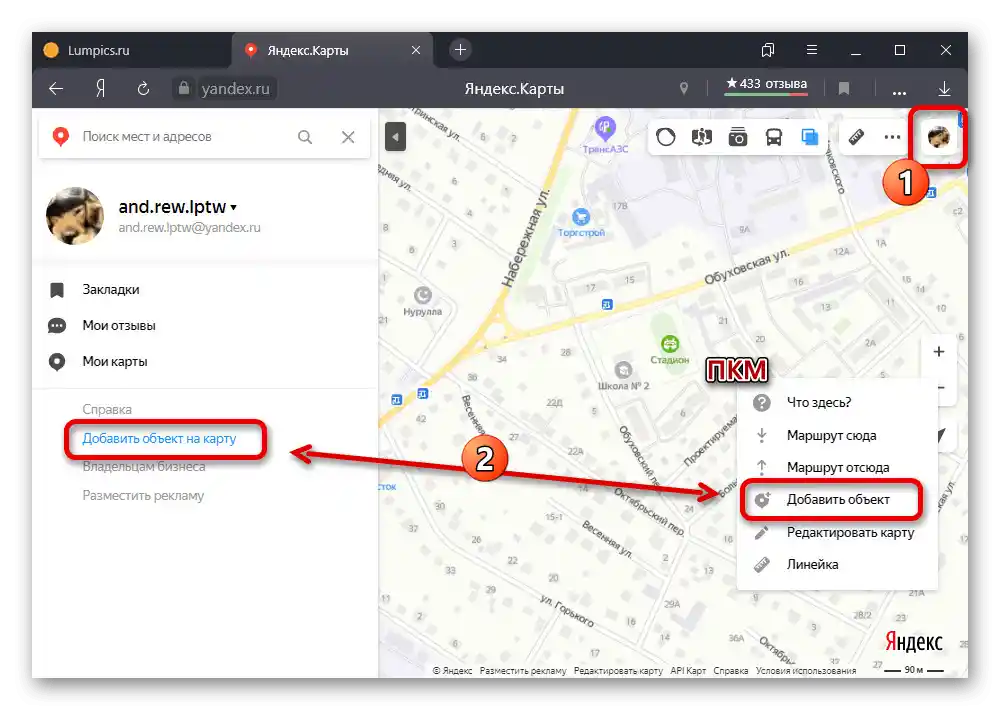Open the browser collections icon in title bar
1000x710 pixels.
click(768, 50)
